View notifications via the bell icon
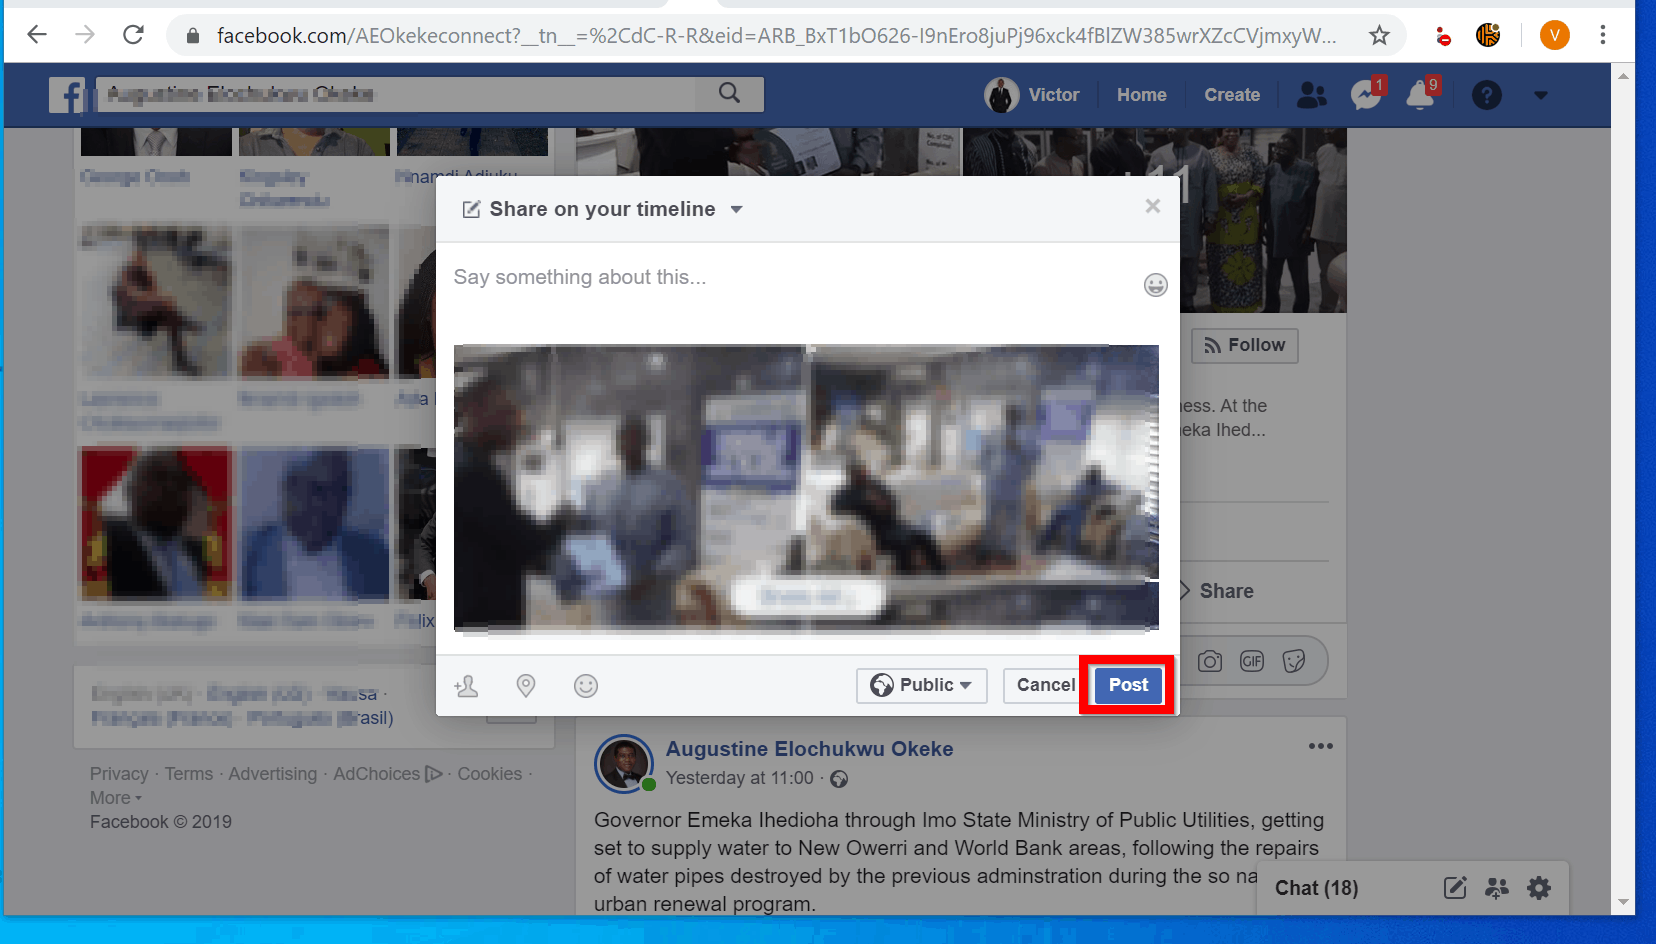Image resolution: width=1656 pixels, height=944 pixels. point(1421,95)
